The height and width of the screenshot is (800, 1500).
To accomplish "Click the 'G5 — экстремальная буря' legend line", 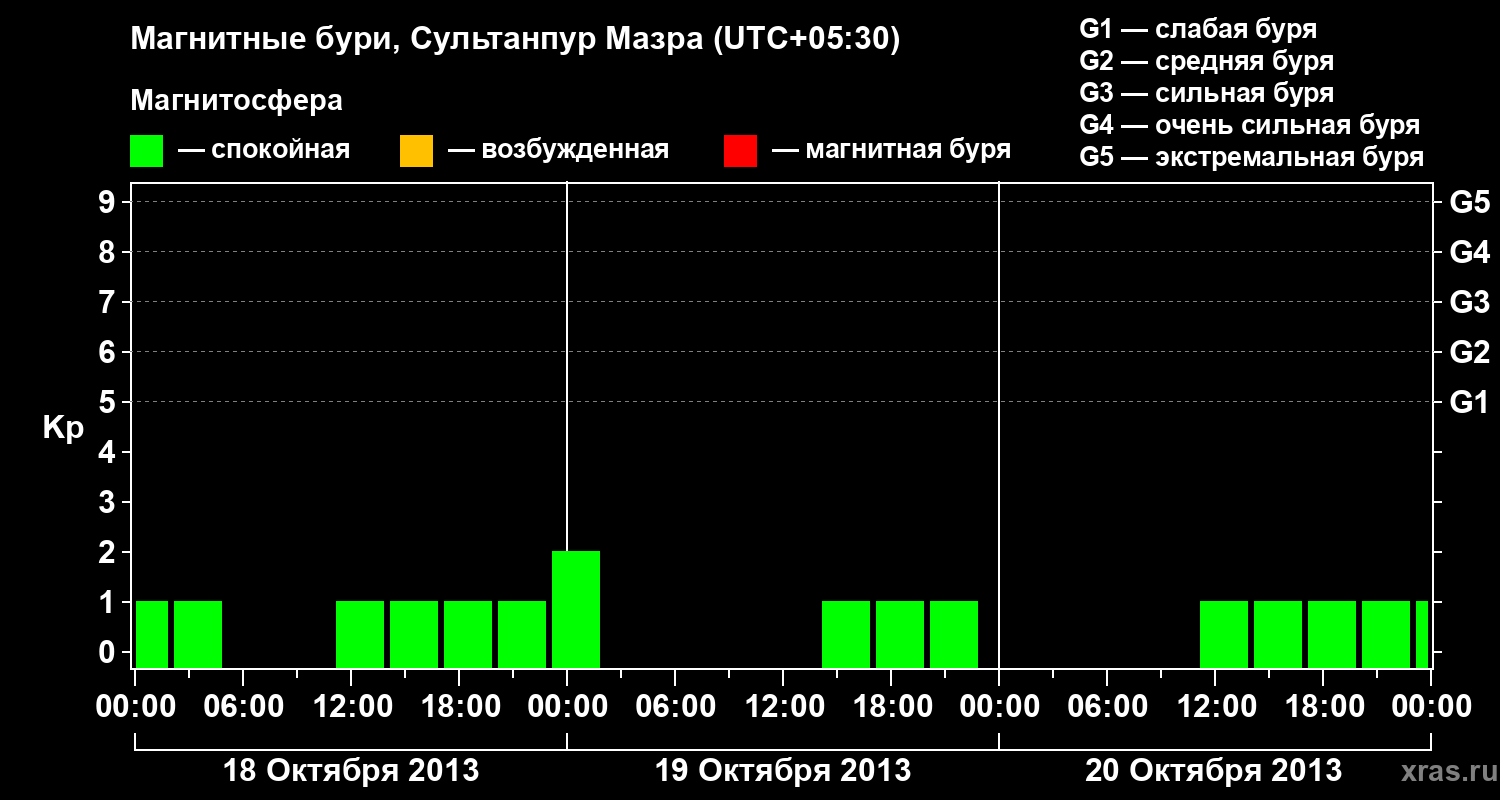I will [1252, 157].
